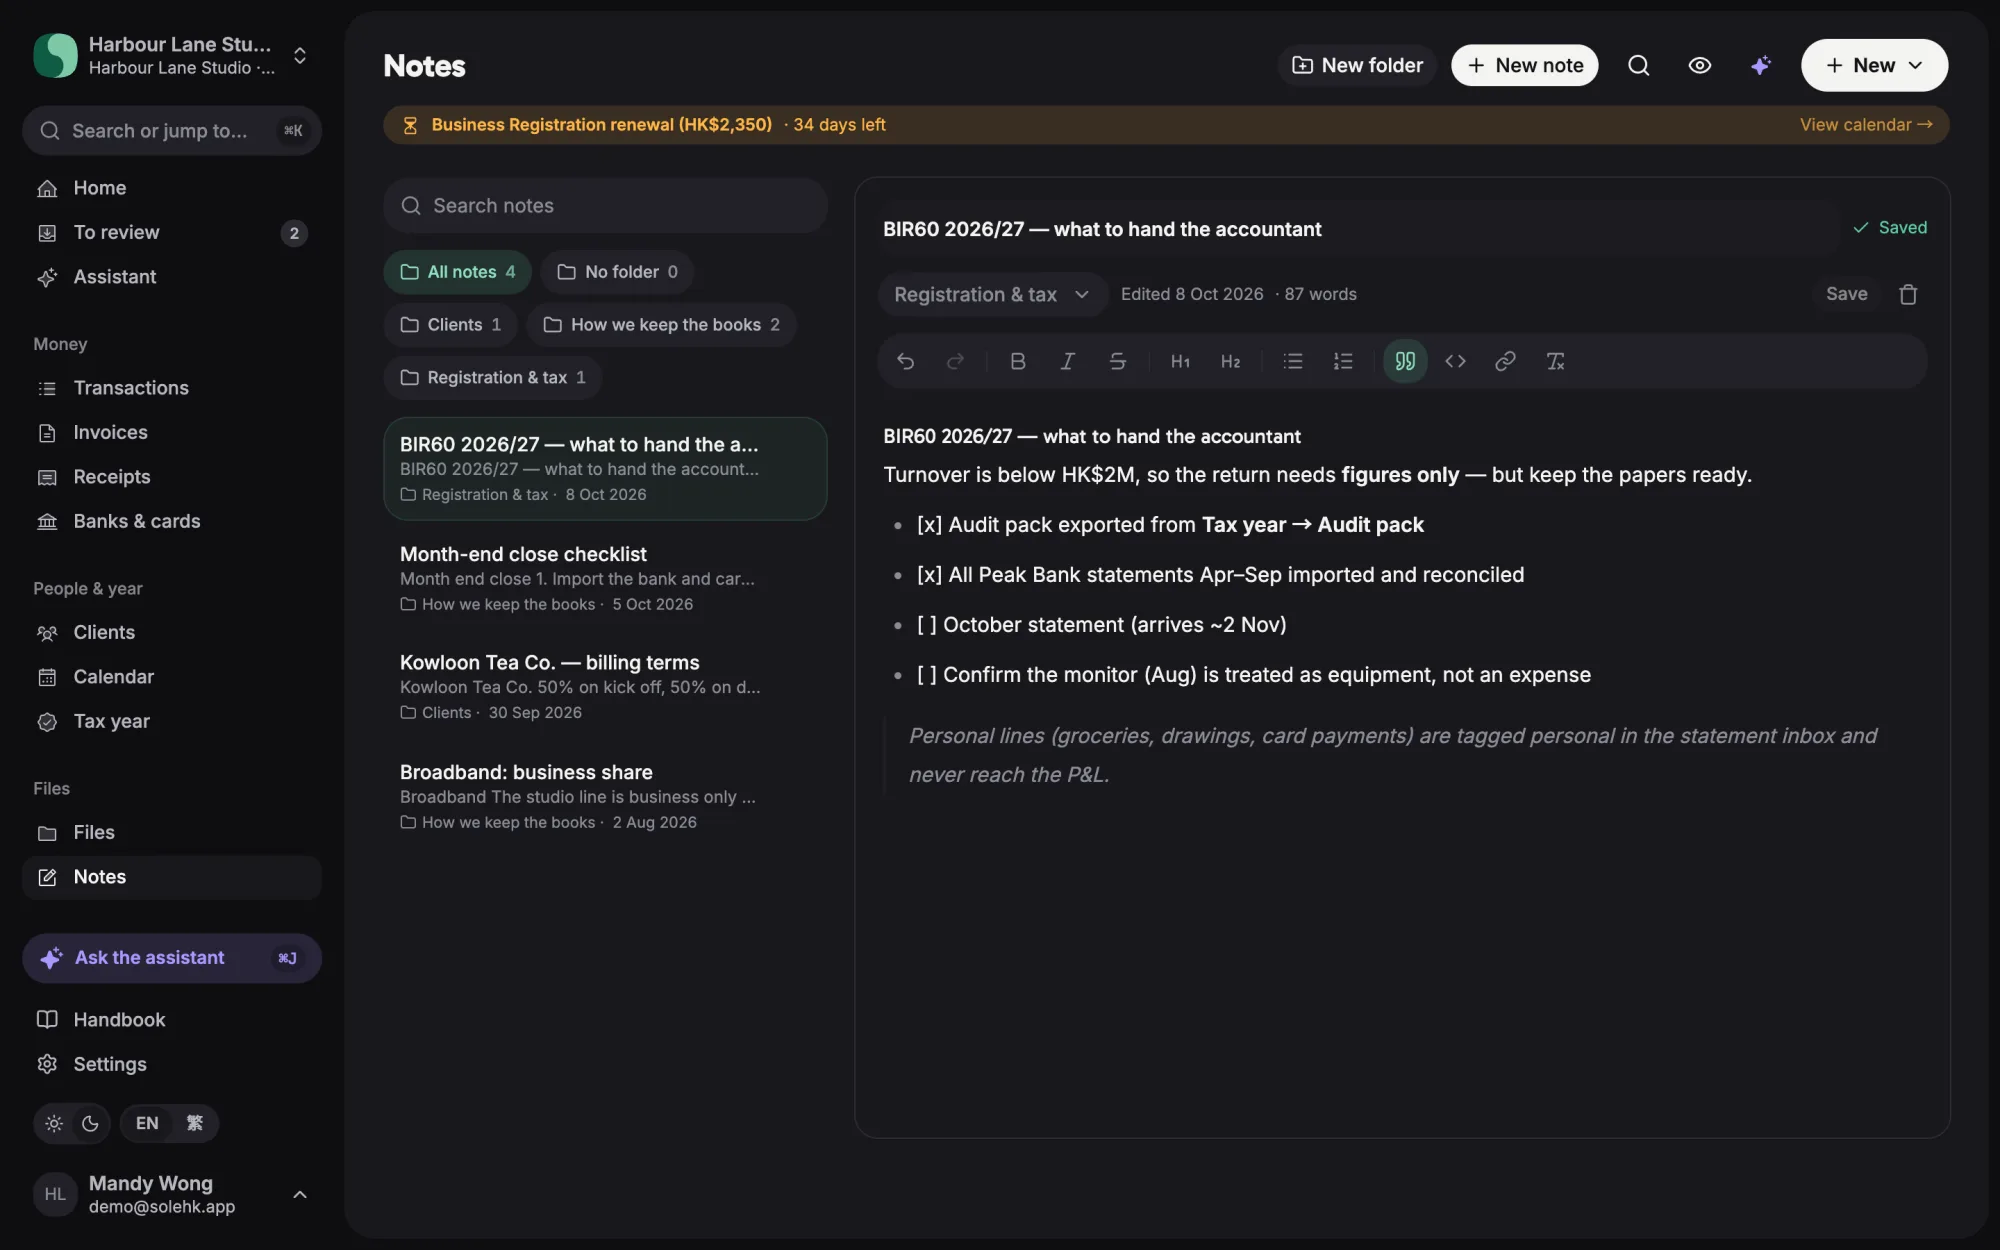Toggle the blockquote formatting button
Screen dimensions: 2000x1250
point(1405,361)
